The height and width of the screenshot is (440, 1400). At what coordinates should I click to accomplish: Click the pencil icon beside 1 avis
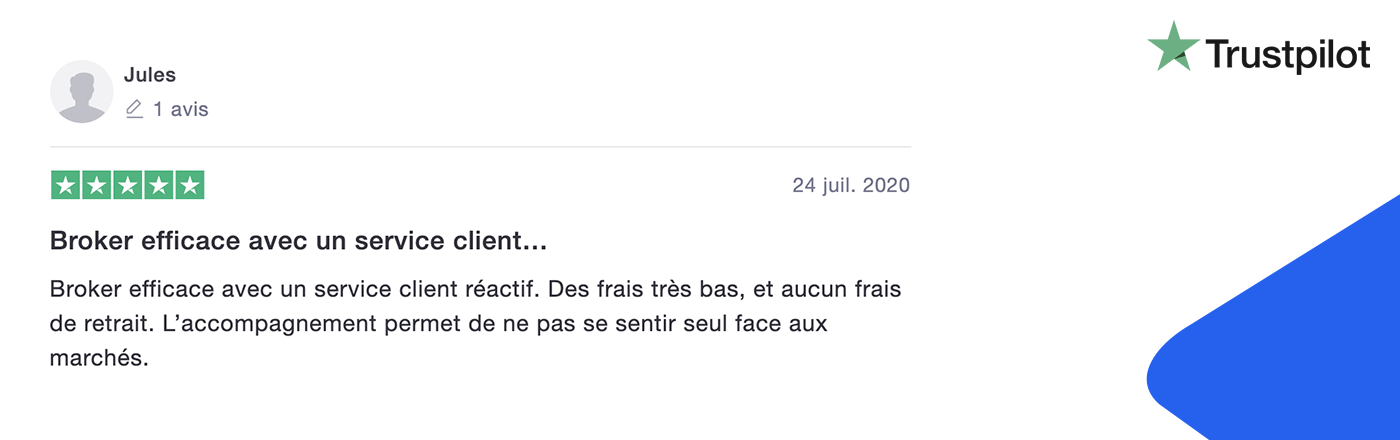134,109
